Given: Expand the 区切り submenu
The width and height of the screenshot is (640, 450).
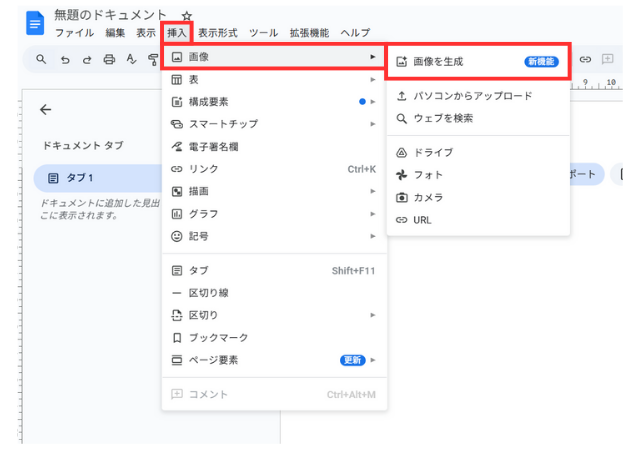Looking at the screenshot, I should click(x=273, y=315).
